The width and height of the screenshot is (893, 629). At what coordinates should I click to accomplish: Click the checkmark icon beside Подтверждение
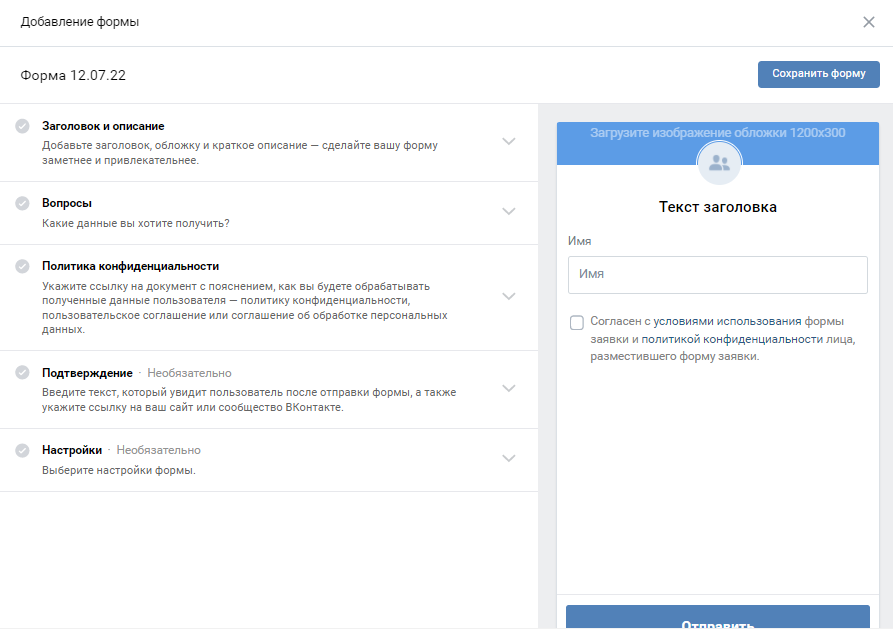coord(22,373)
